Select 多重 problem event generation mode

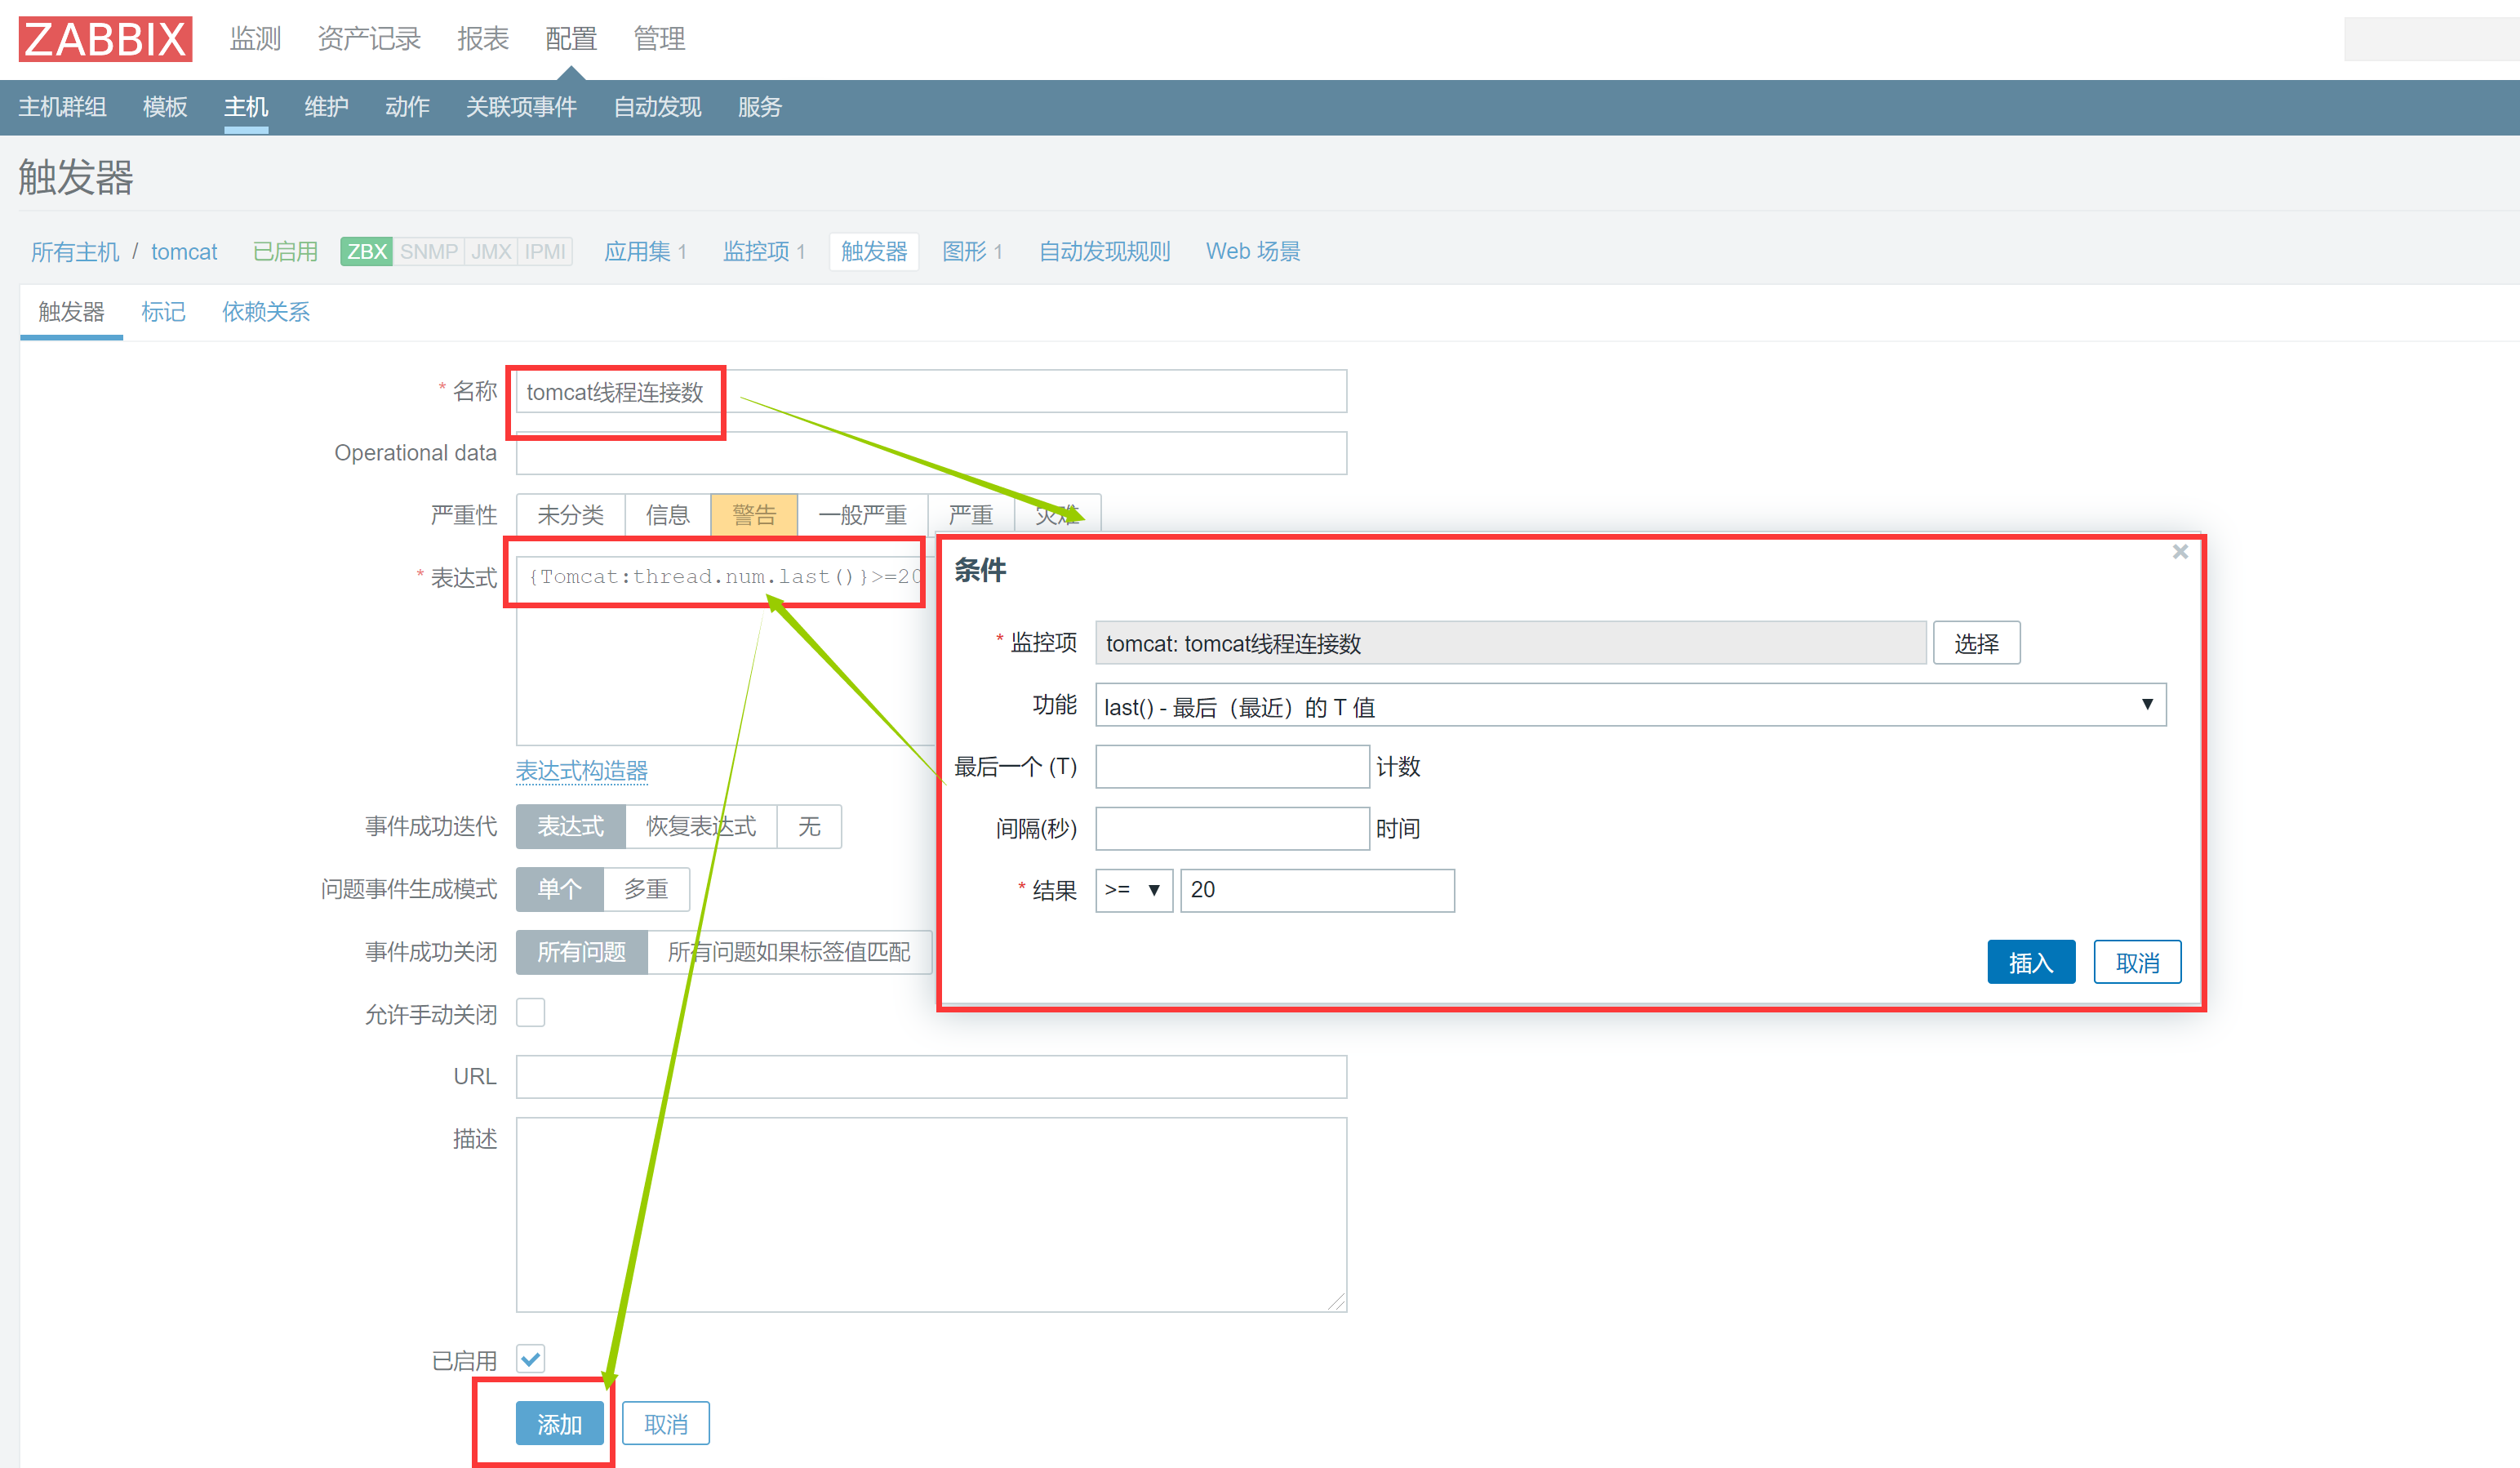[x=646, y=889]
